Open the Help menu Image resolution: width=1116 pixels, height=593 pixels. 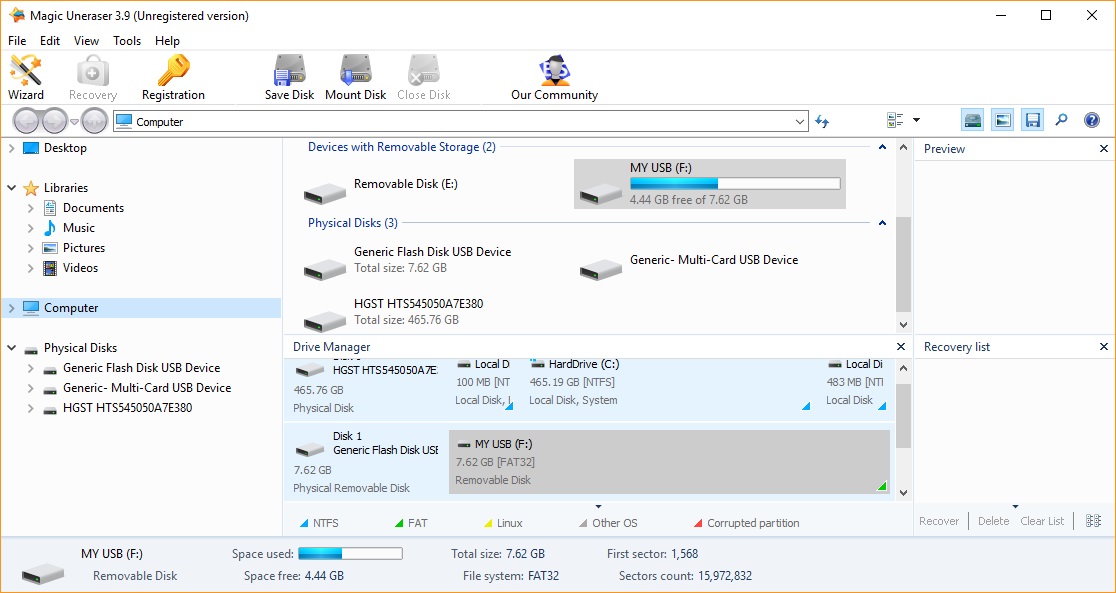(167, 41)
